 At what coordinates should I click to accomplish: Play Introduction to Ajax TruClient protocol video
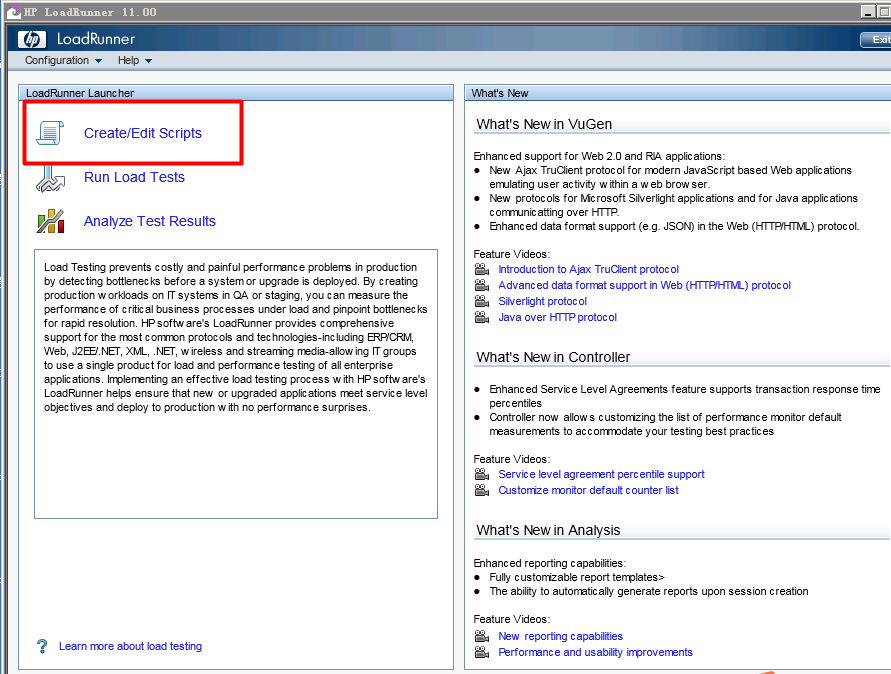(588, 269)
